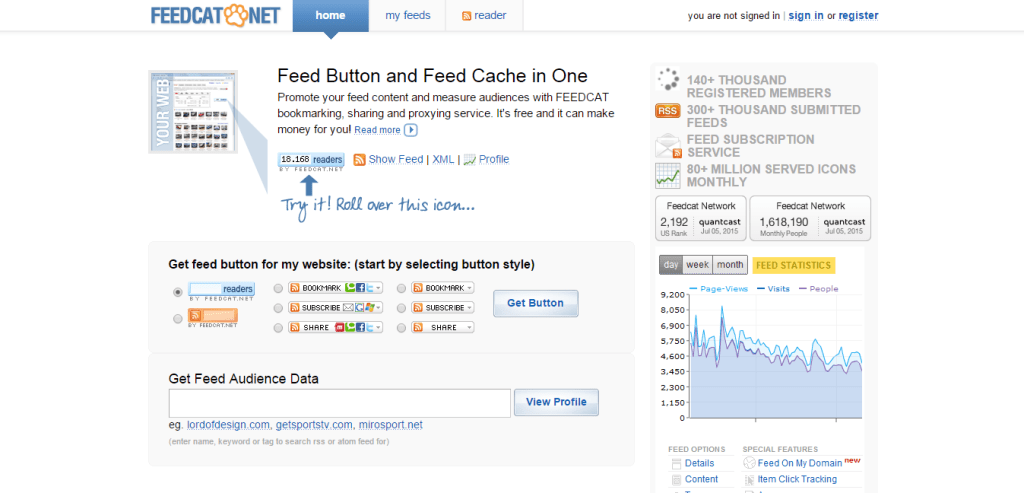Click Facebook icon on SHARE button preview
The width and height of the screenshot is (1024, 493).
pyautogui.click(x=360, y=328)
